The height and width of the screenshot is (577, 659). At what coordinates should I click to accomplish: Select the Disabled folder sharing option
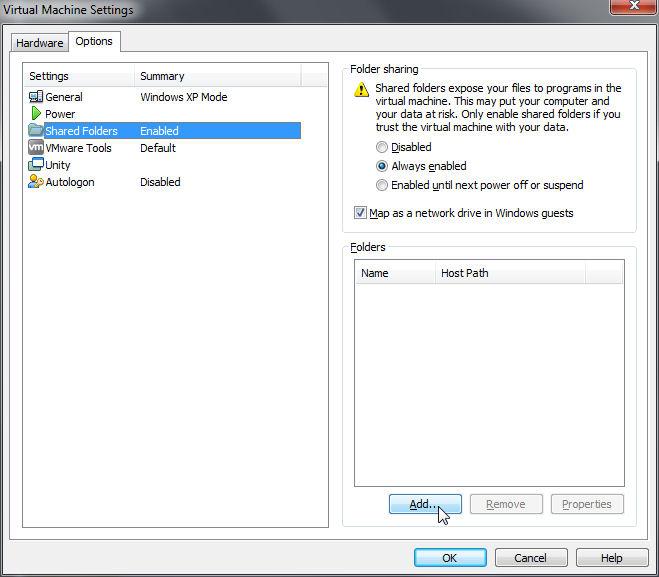pyautogui.click(x=382, y=147)
